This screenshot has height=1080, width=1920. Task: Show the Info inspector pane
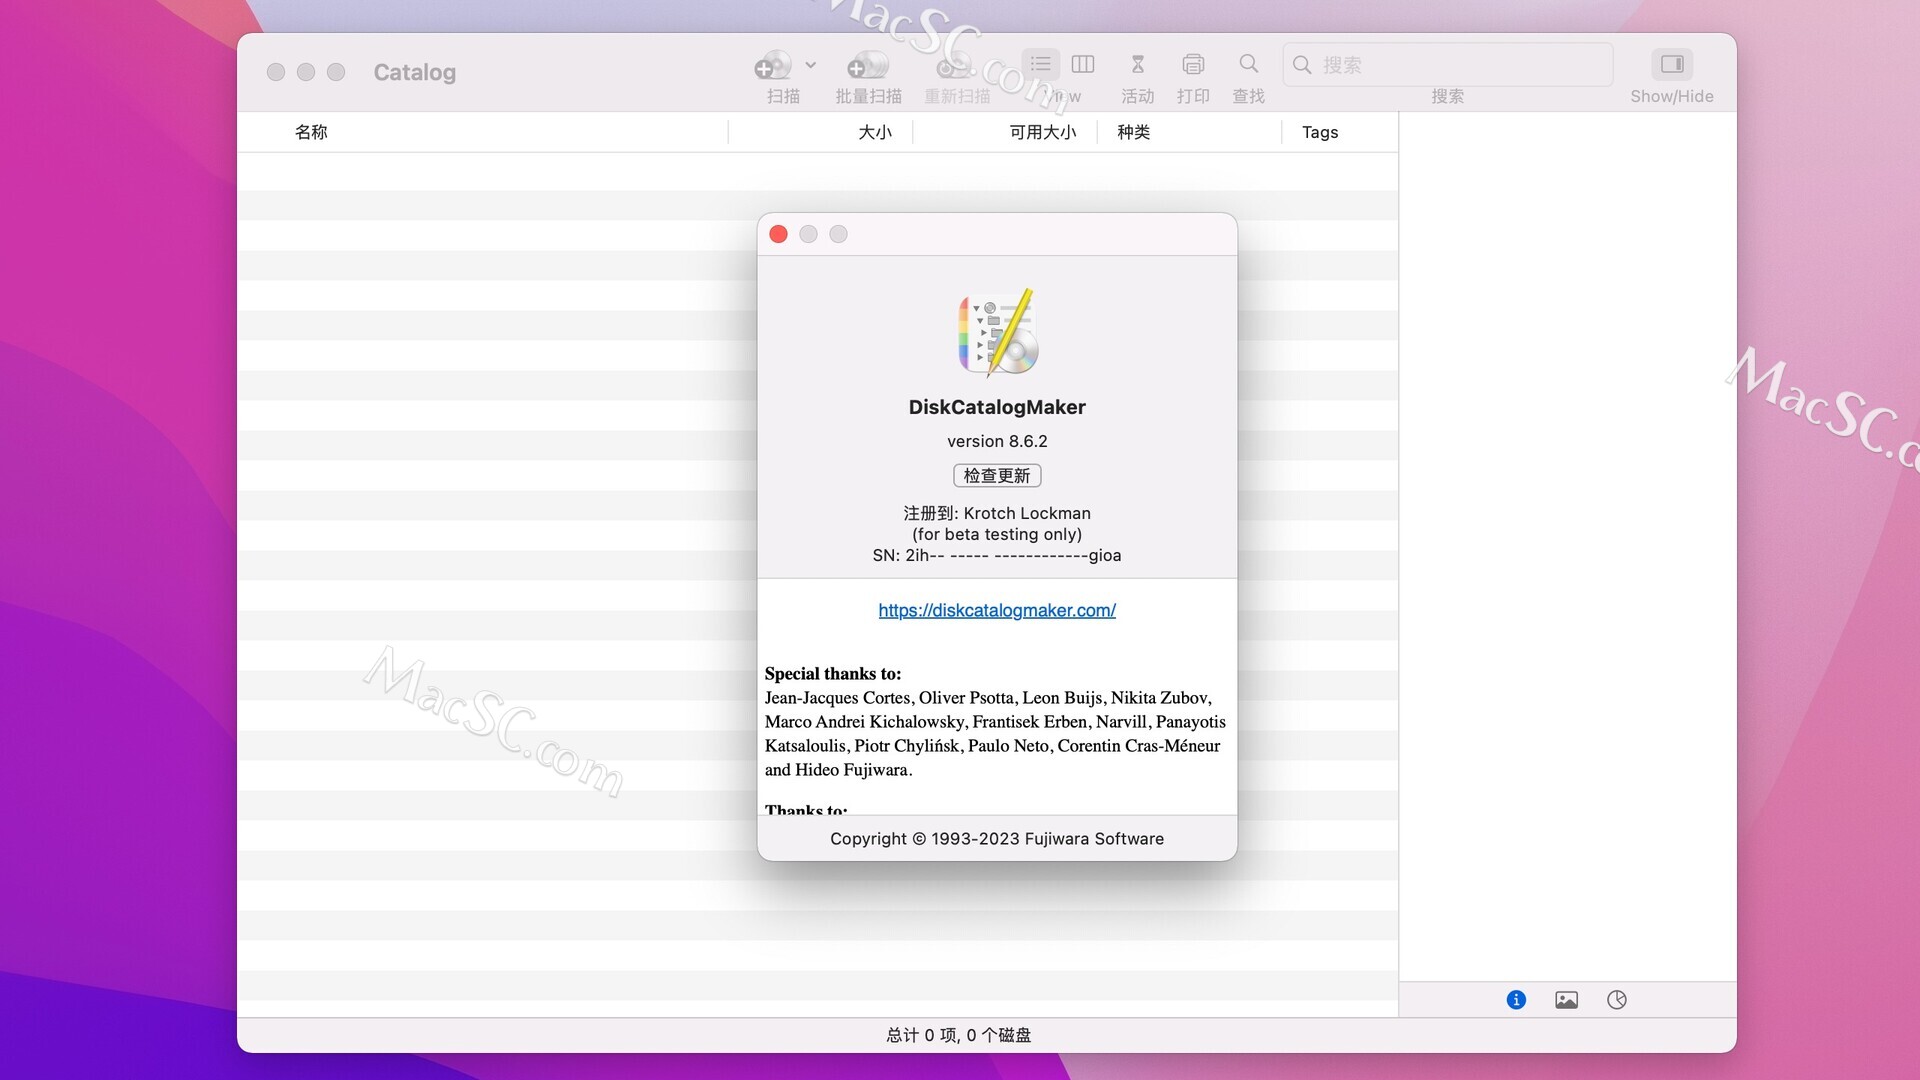pos(1515,999)
